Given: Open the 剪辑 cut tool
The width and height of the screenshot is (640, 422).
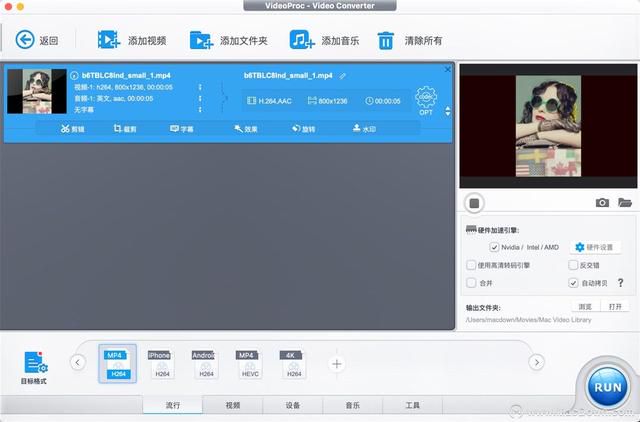Looking at the screenshot, I should click(x=73, y=129).
